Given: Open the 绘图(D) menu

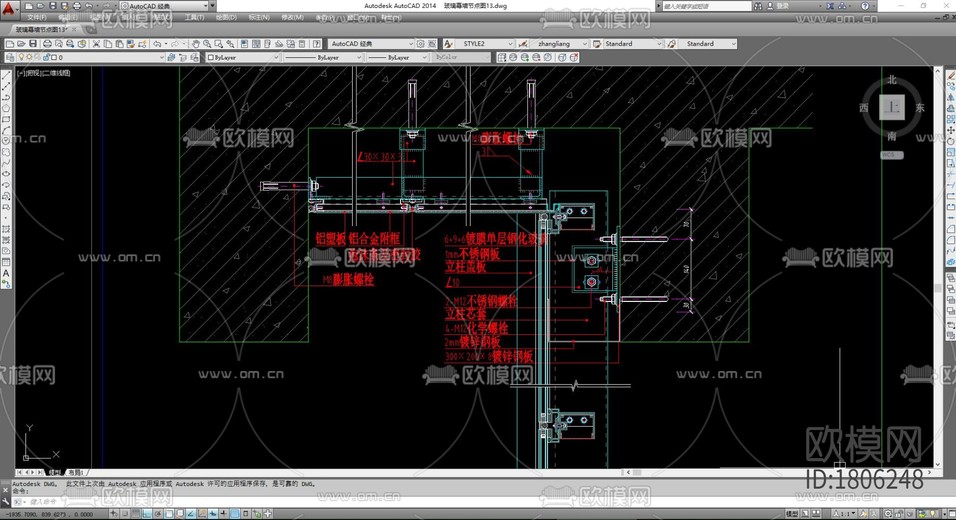Looking at the screenshot, I should click(x=226, y=18).
